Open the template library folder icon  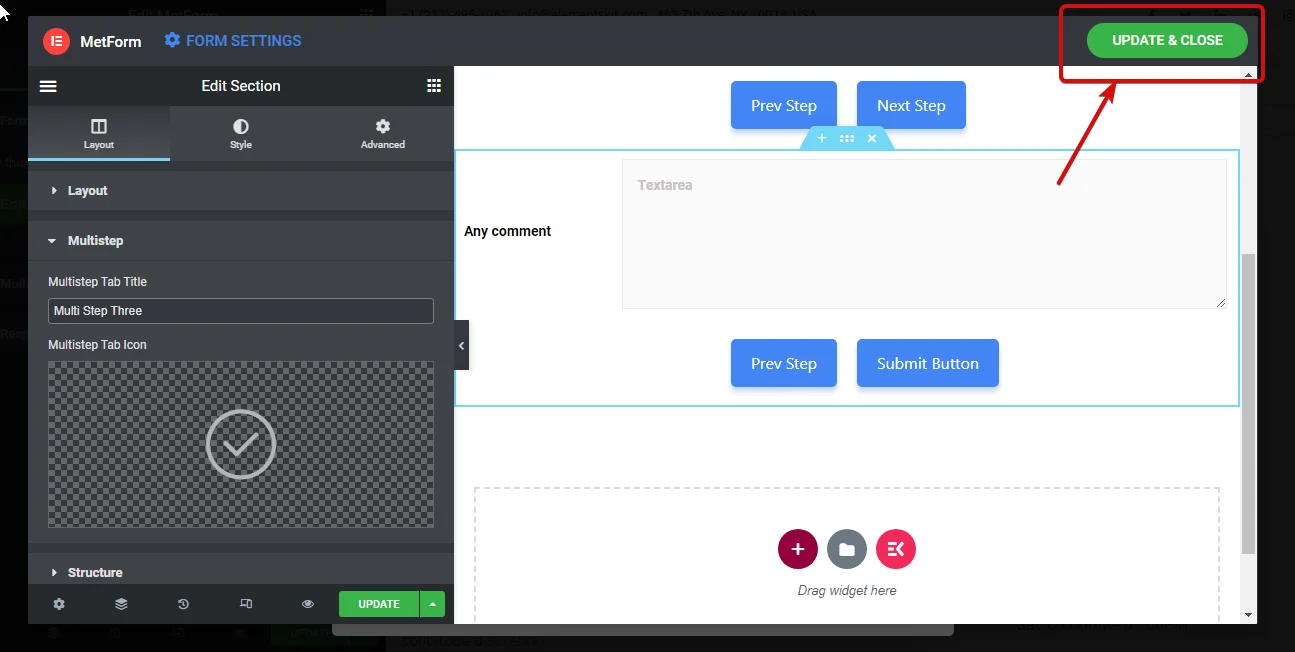847,549
